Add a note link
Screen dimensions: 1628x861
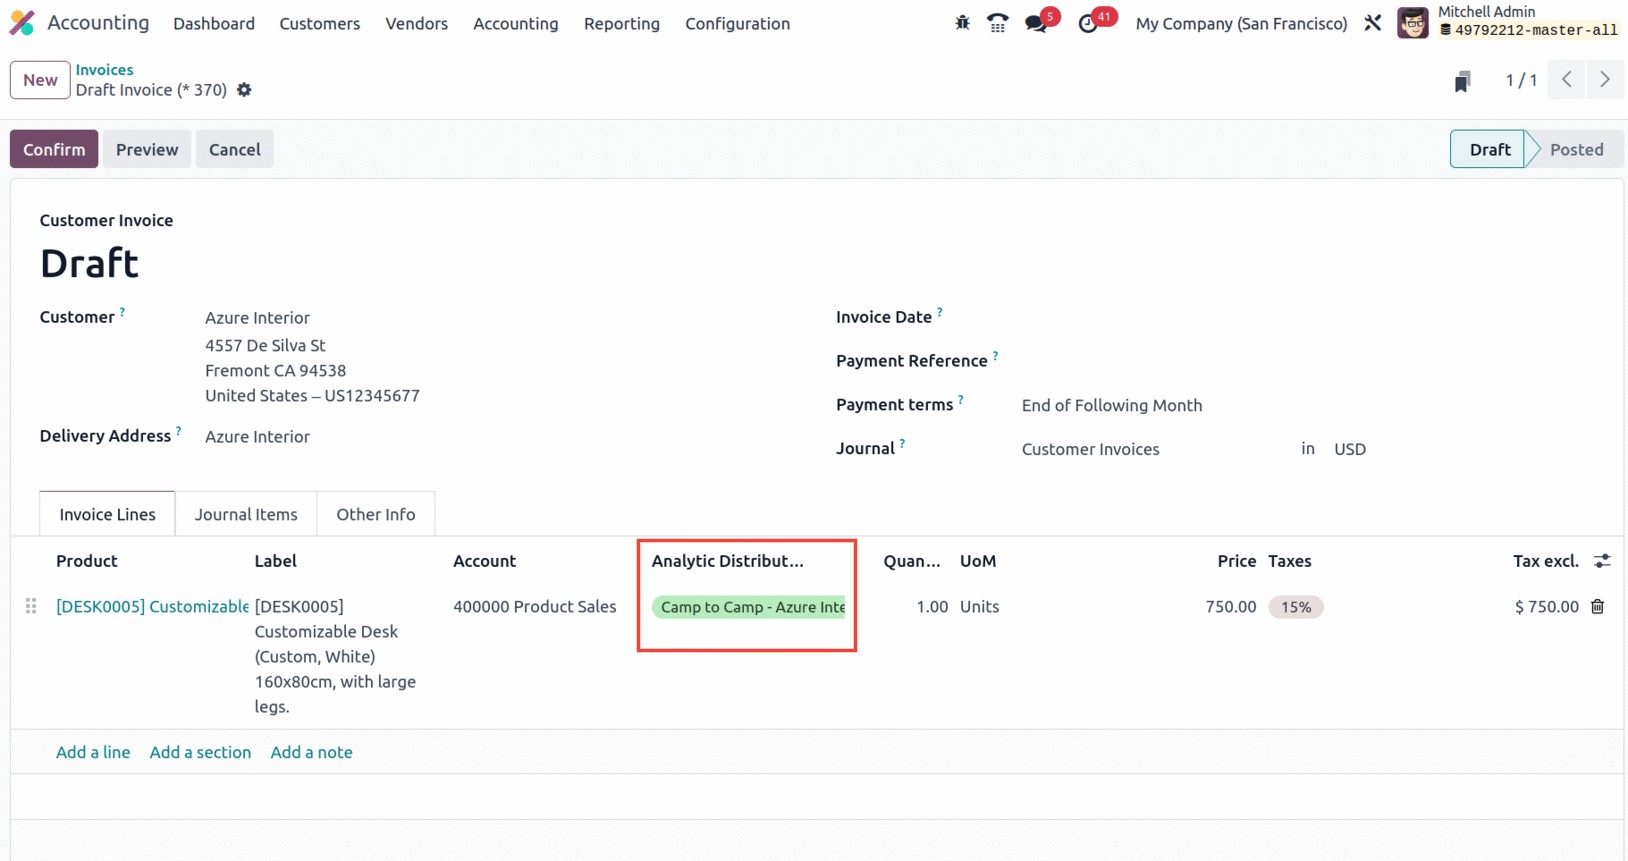312,752
